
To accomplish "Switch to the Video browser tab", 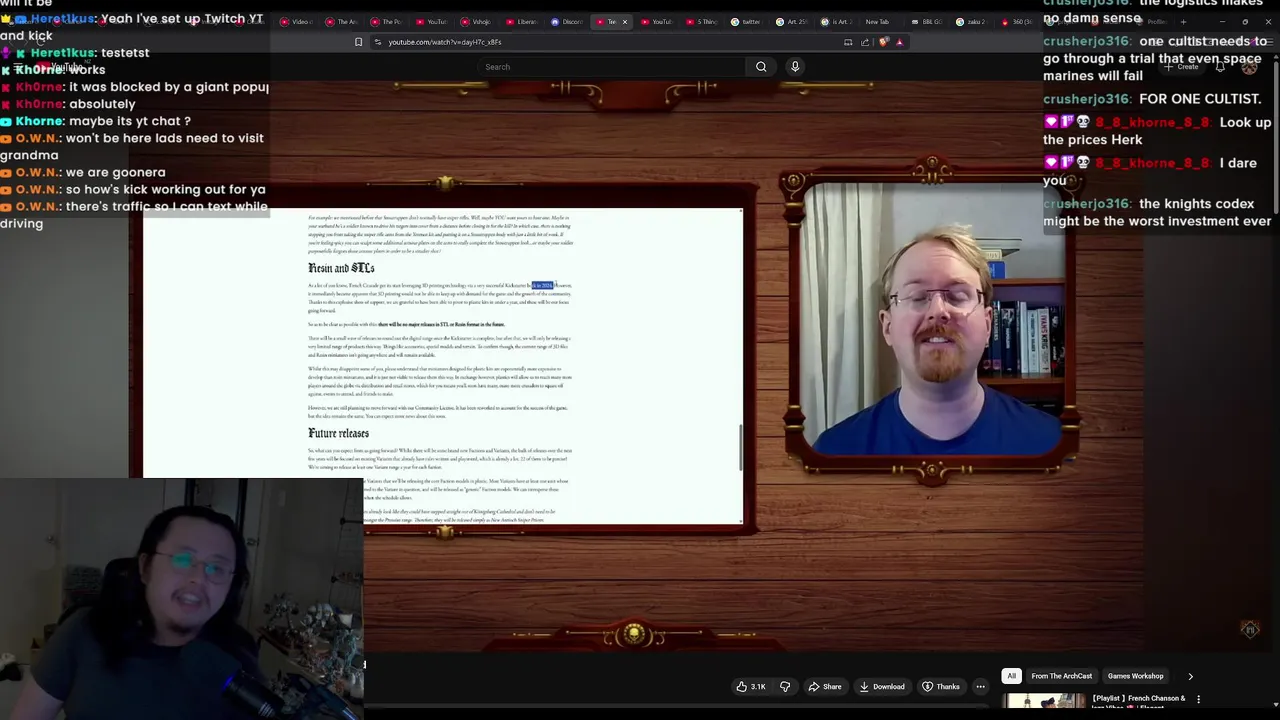I will tap(296, 22).
